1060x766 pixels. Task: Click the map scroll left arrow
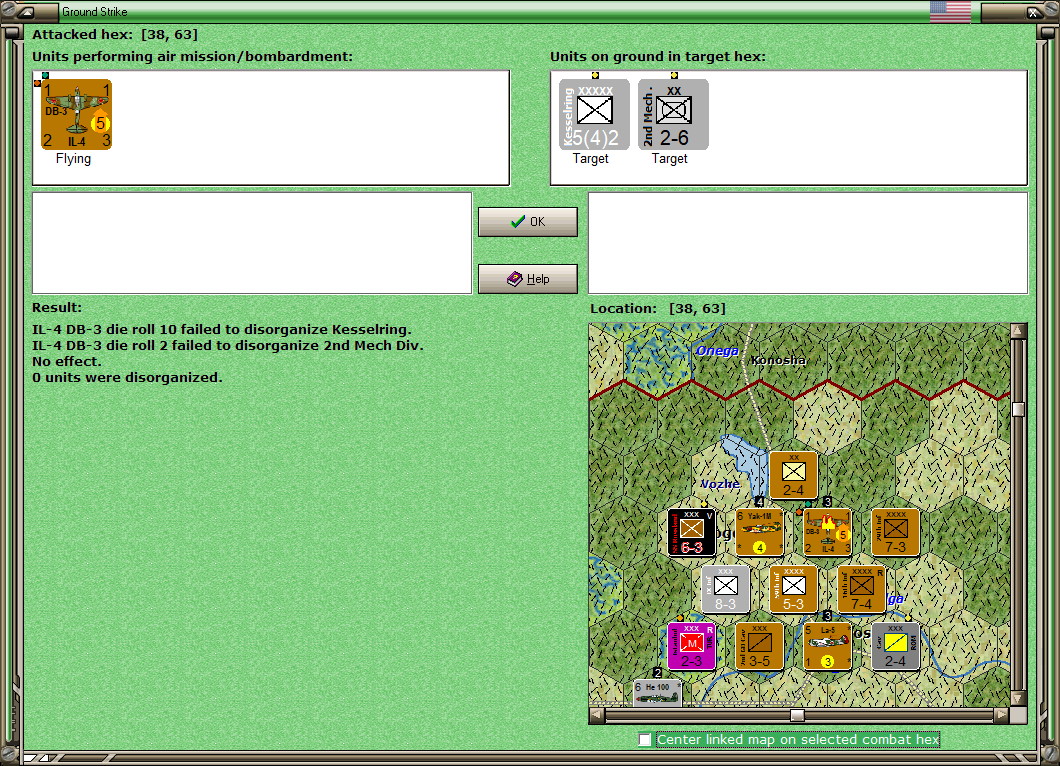tap(596, 715)
